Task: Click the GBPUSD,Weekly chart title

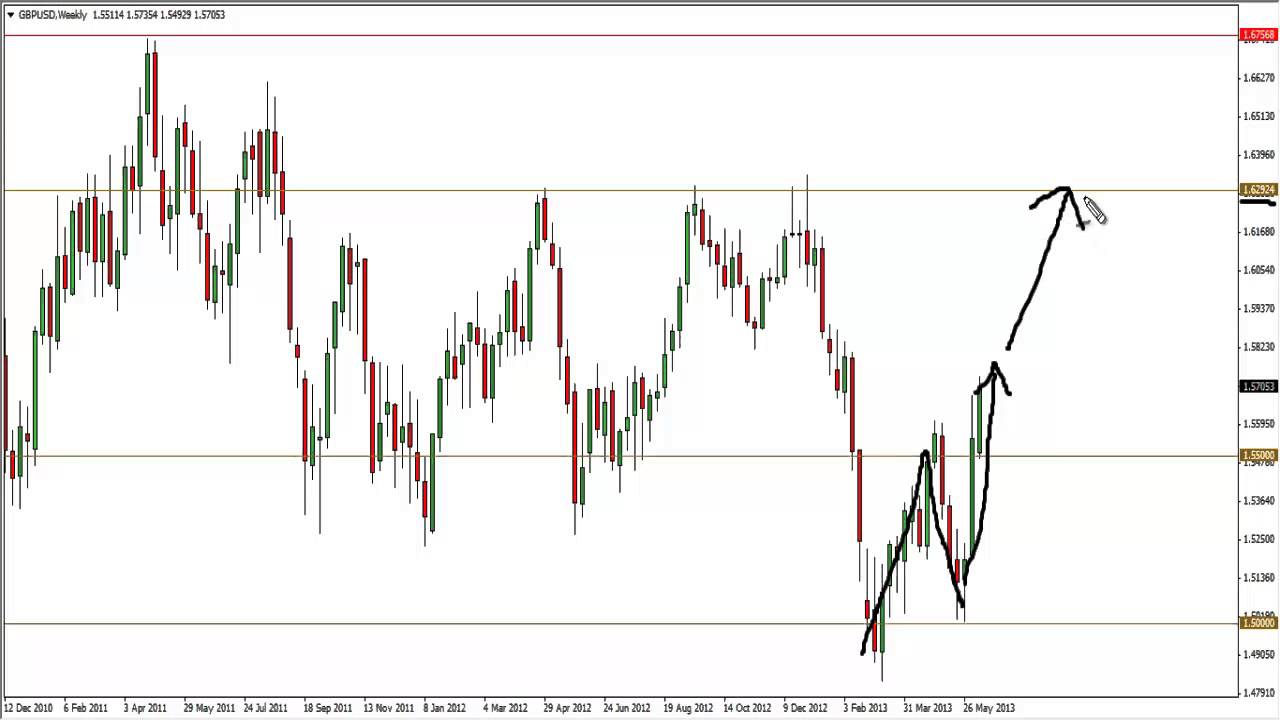Action: tap(53, 15)
